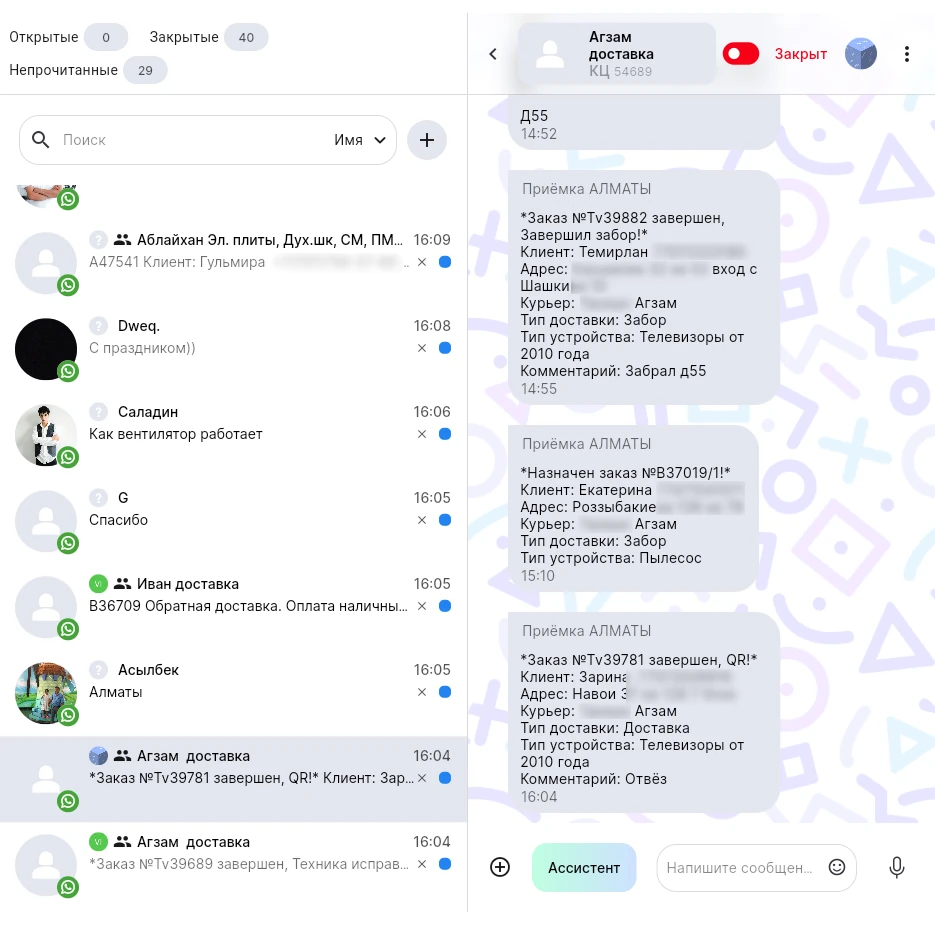Go back using the left arrow in chat header
The width and height of the screenshot is (935, 935).
(493, 54)
